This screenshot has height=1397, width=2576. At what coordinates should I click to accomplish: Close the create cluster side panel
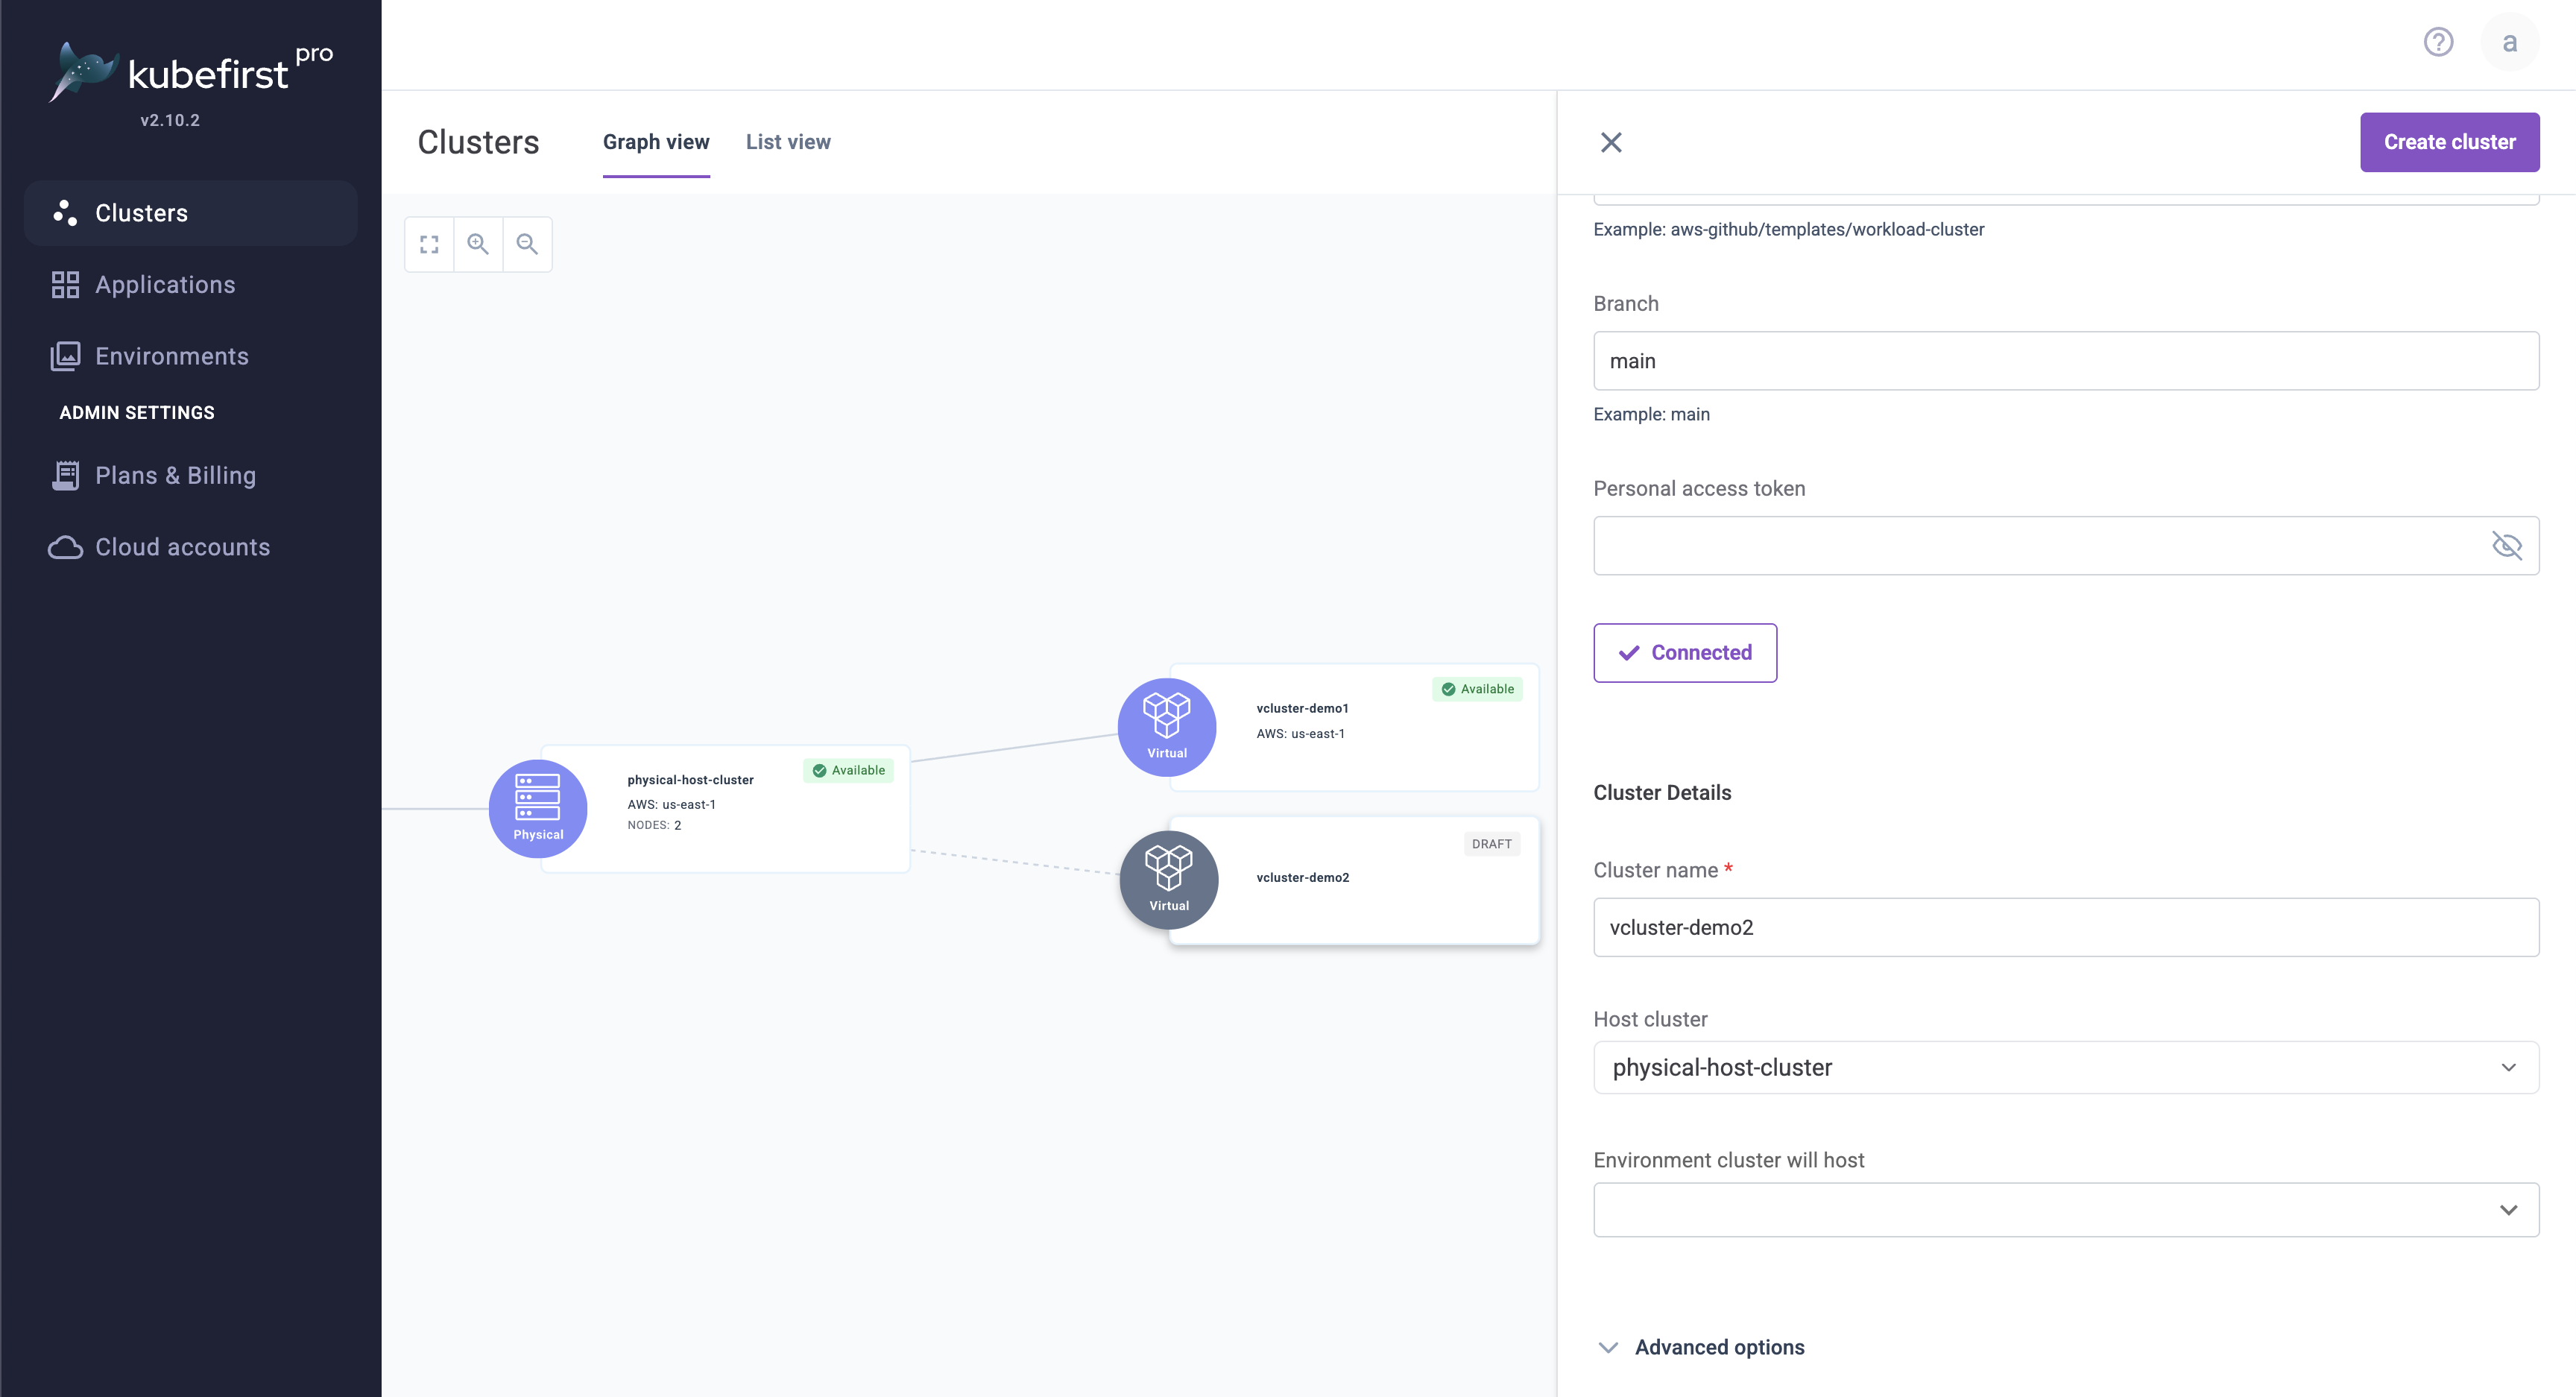1610,142
